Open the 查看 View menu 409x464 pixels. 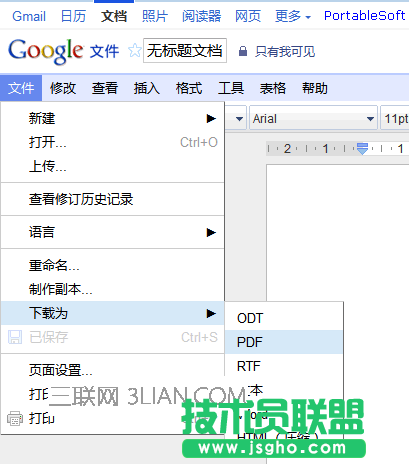point(105,88)
